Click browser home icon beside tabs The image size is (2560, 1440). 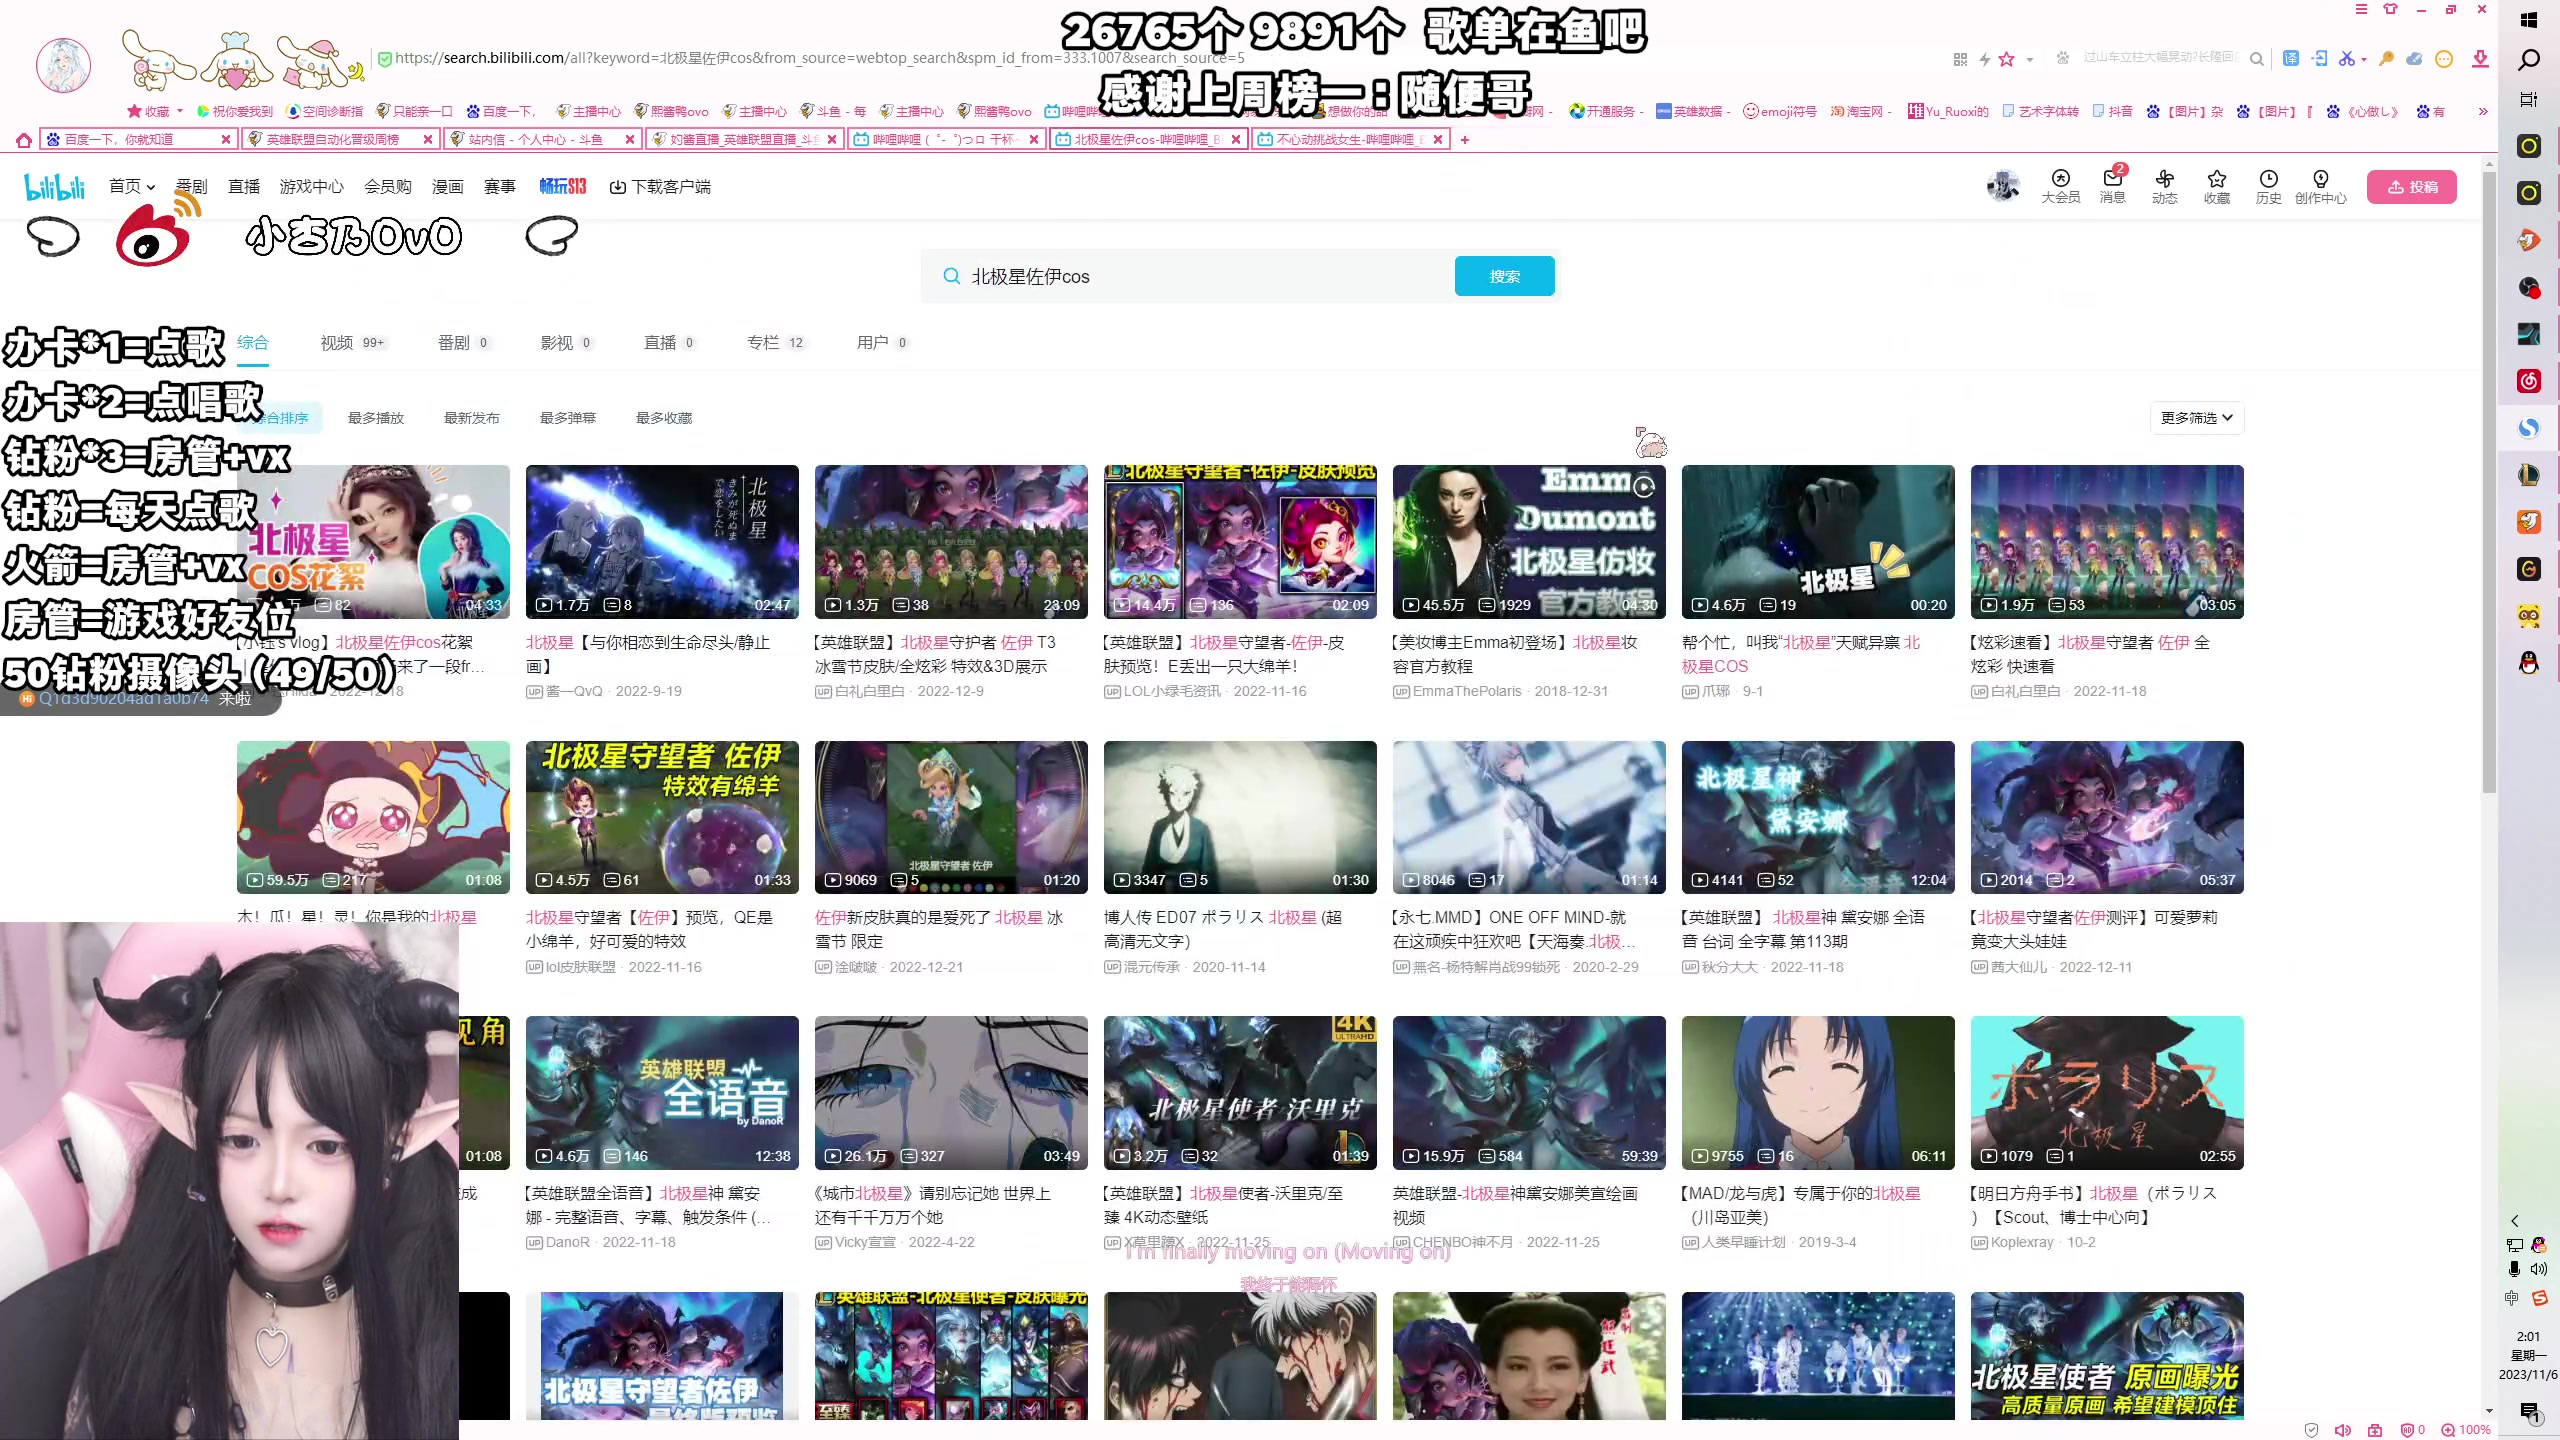tap(23, 140)
